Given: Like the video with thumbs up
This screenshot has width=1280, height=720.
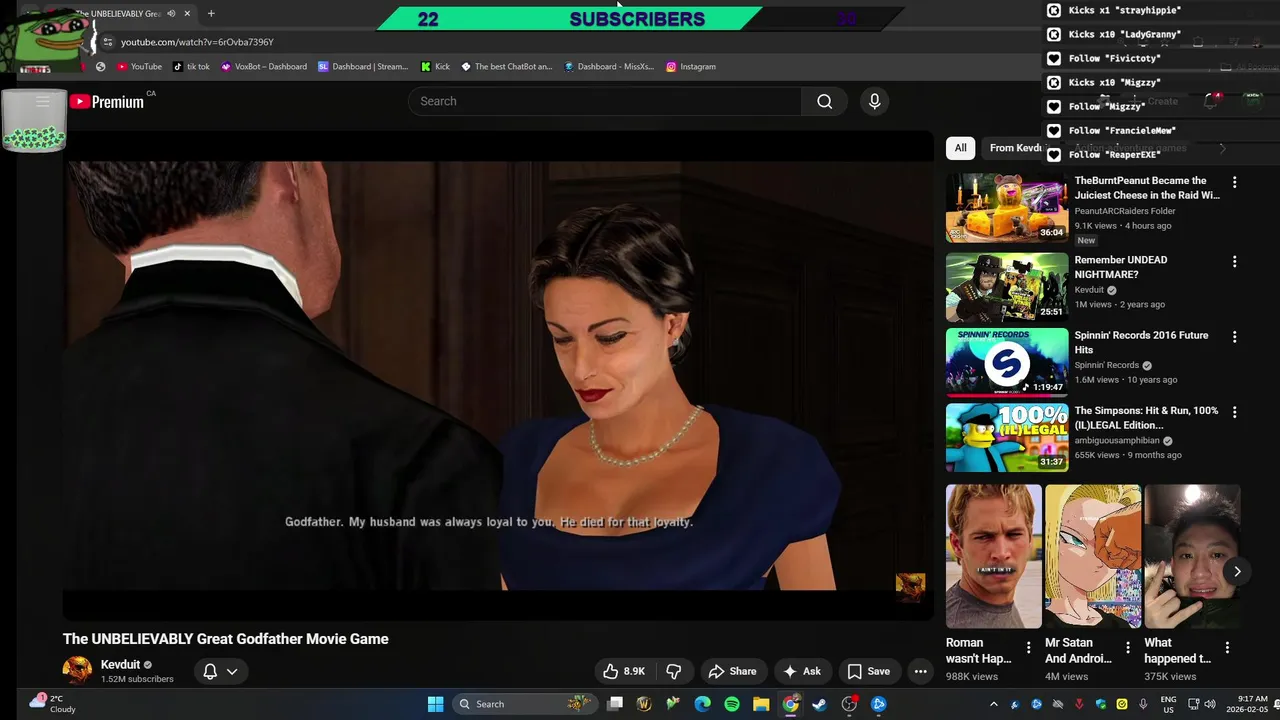Looking at the screenshot, I should 624,671.
